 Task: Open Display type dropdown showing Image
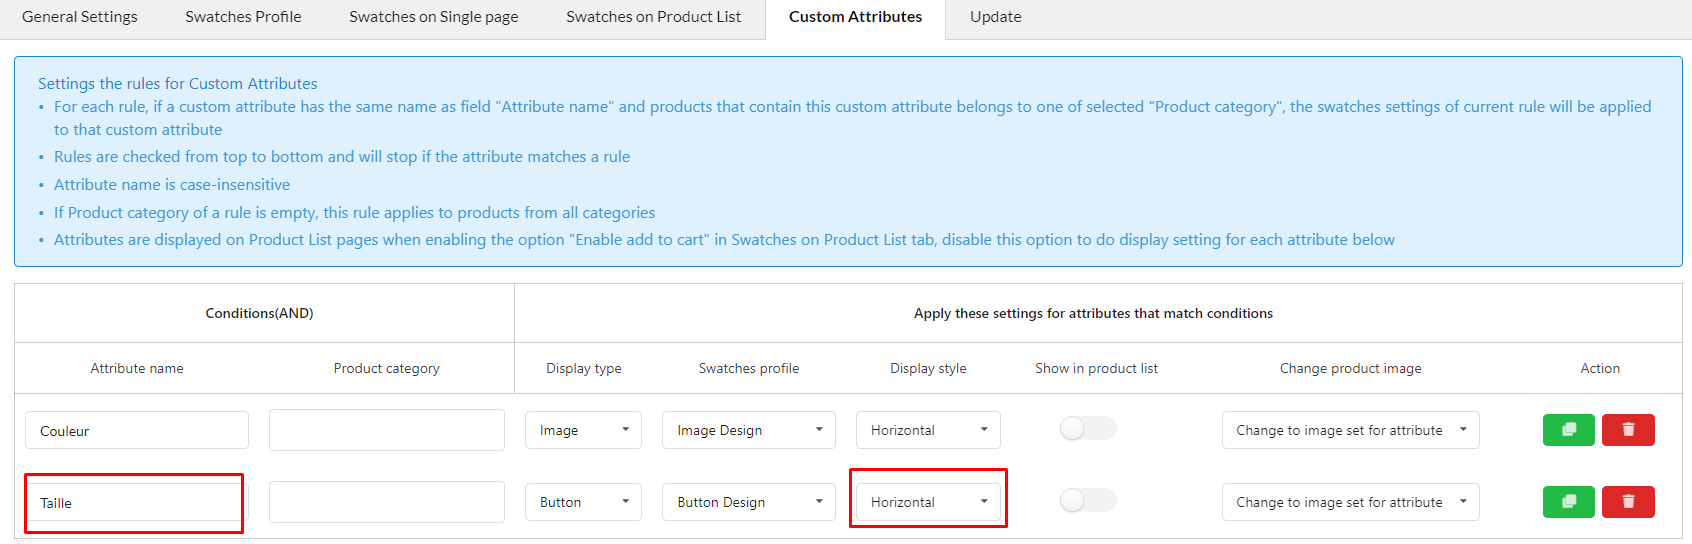pyautogui.click(x=584, y=430)
